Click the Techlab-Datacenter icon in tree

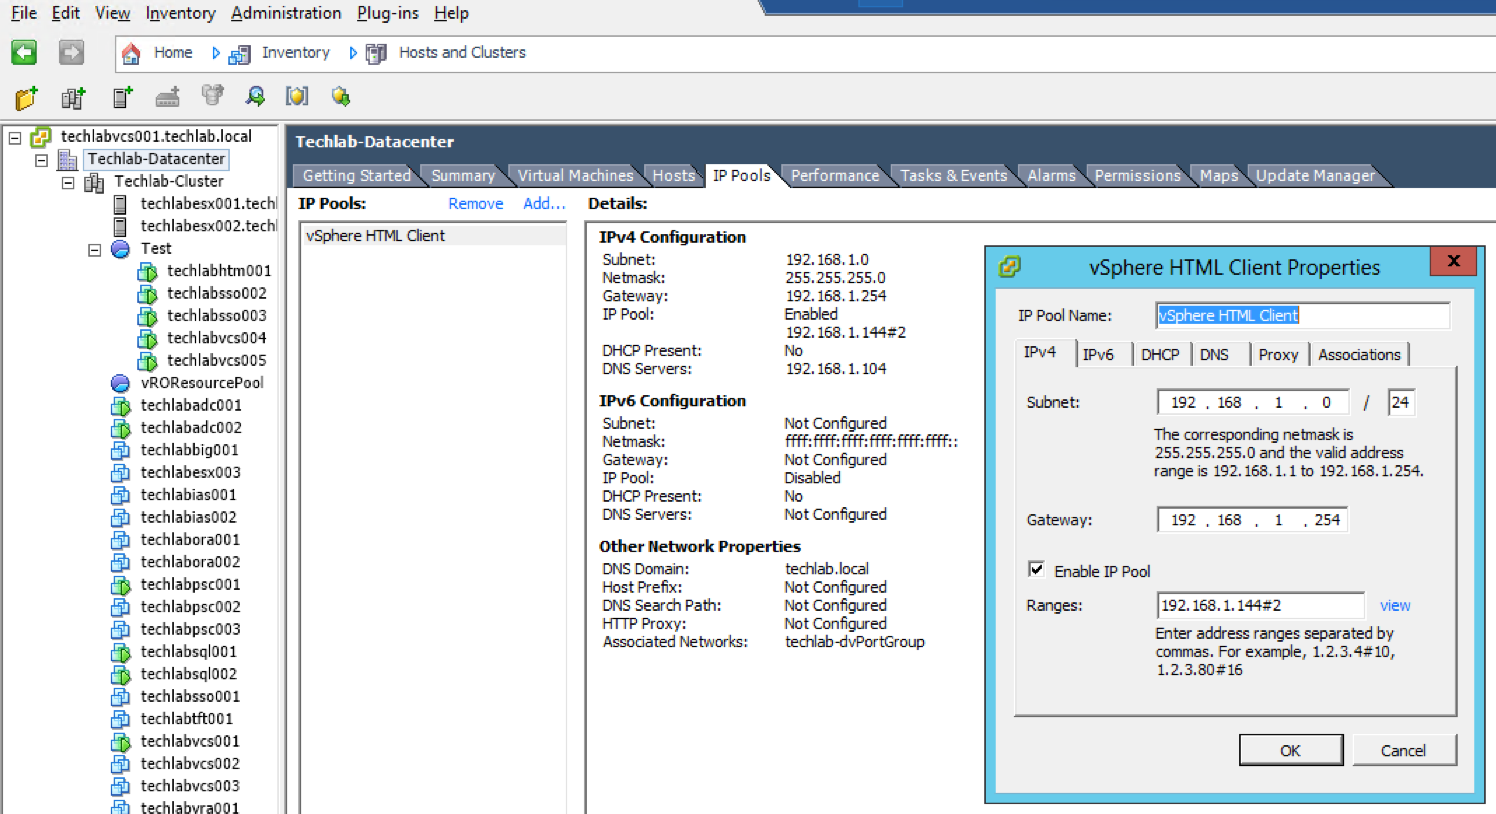coord(68,160)
